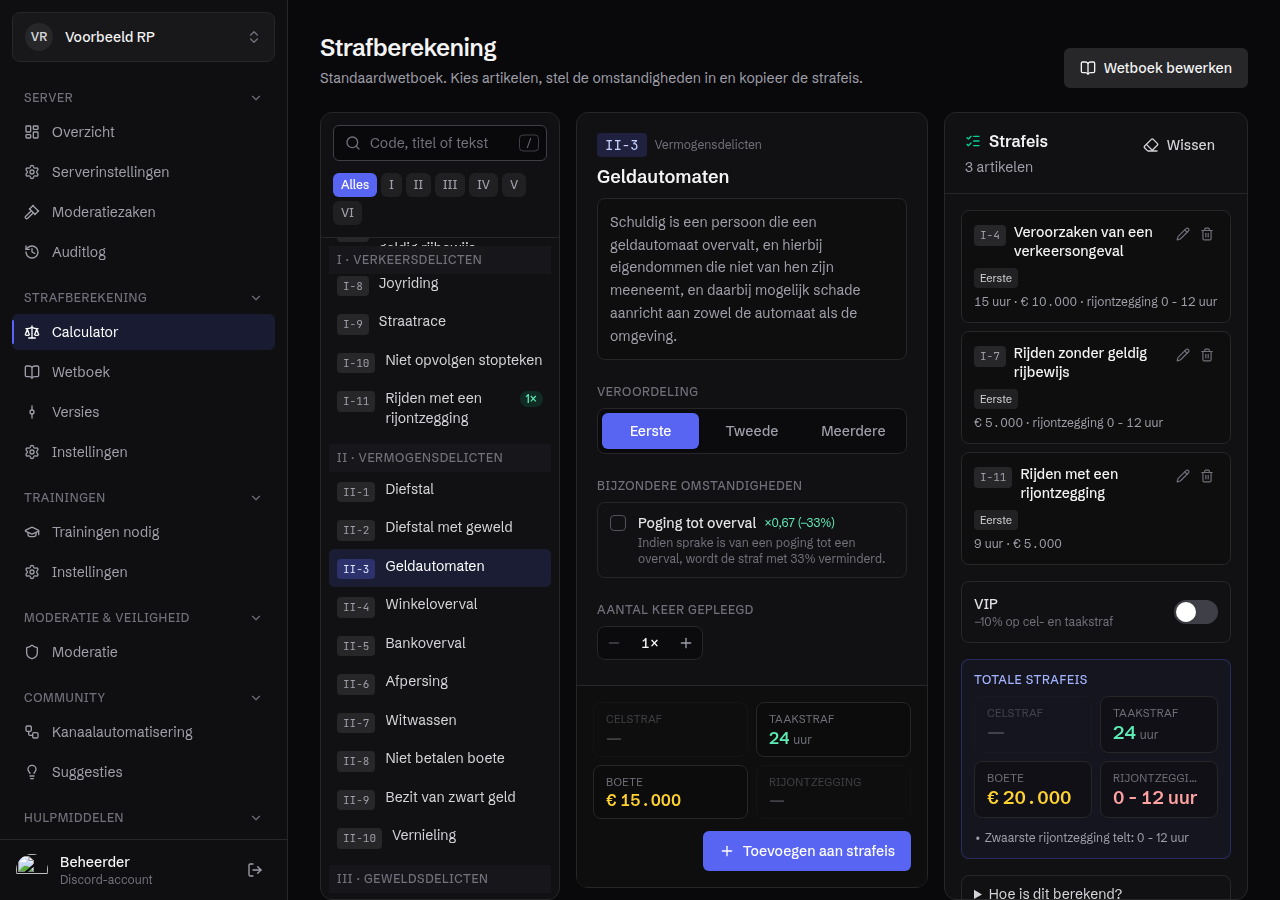Click the Kanaalautomatisering workflow icon
The image size is (1280, 900).
[x=32, y=732]
